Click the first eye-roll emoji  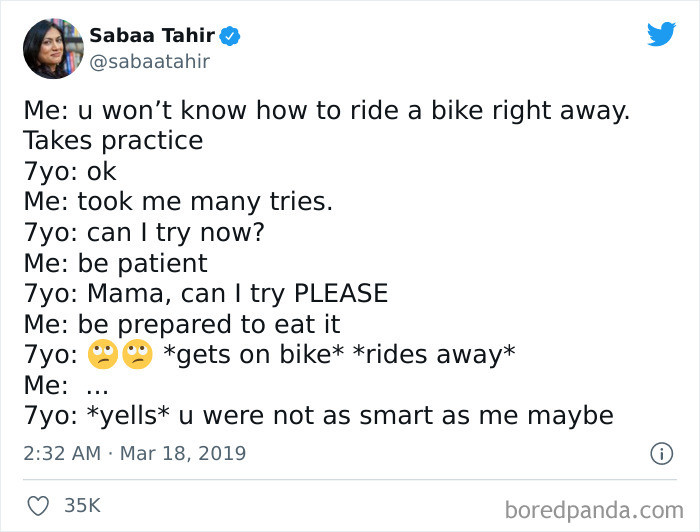[x=103, y=355]
